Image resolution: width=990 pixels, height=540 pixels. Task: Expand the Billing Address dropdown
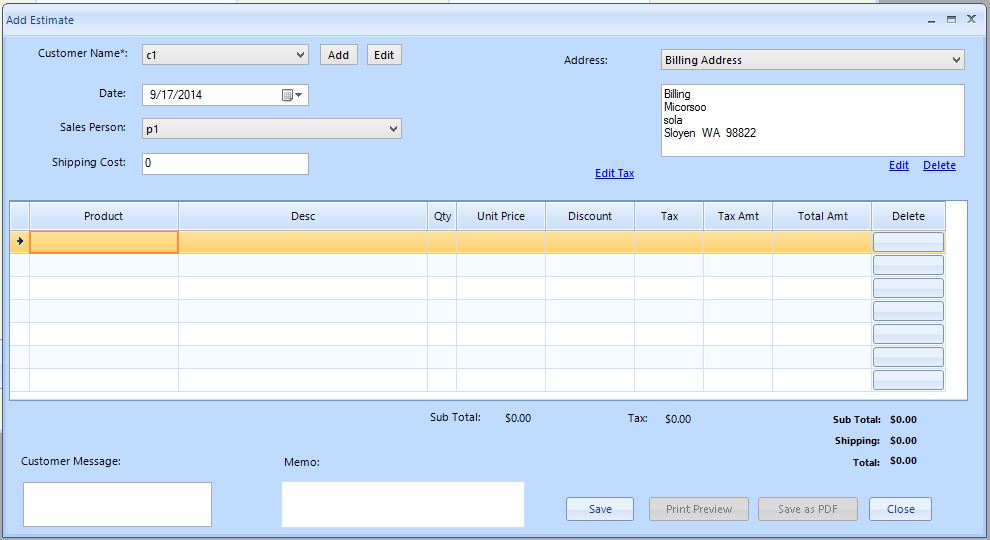coord(956,60)
